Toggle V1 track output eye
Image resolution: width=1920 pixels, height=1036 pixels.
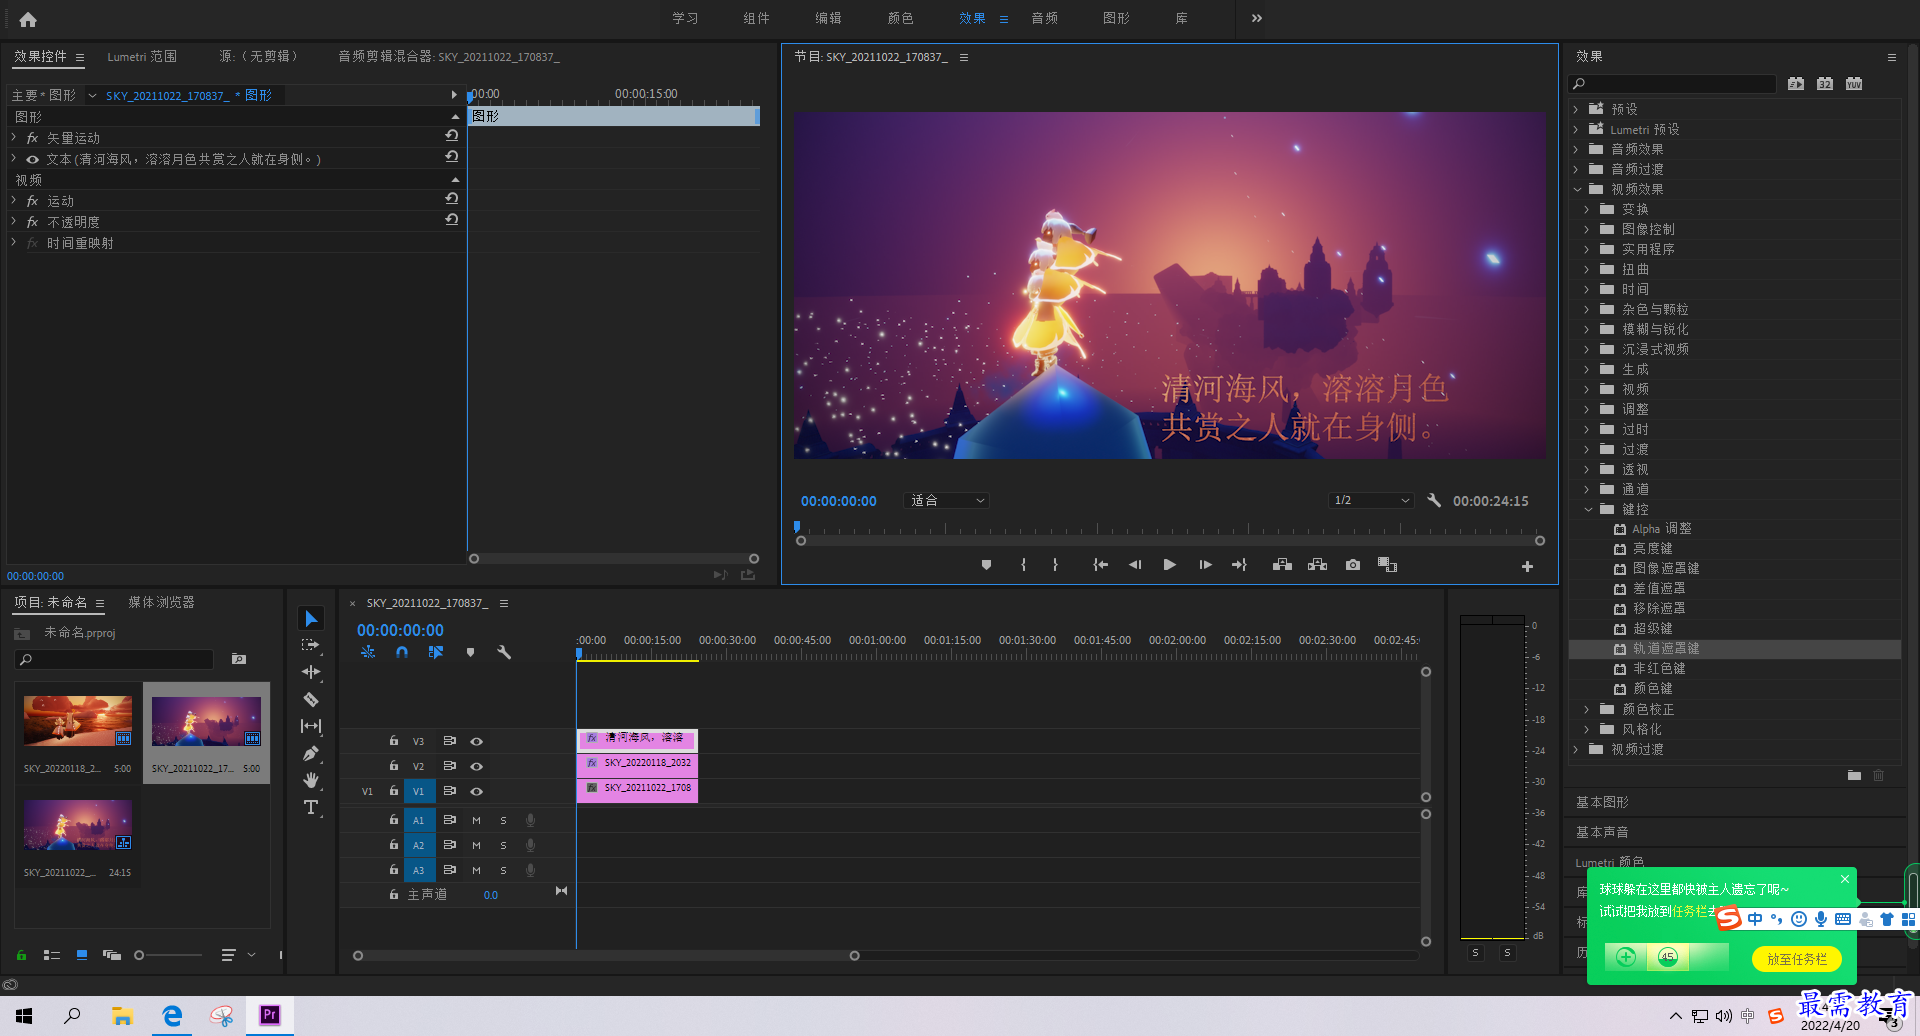pyautogui.click(x=477, y=791)
